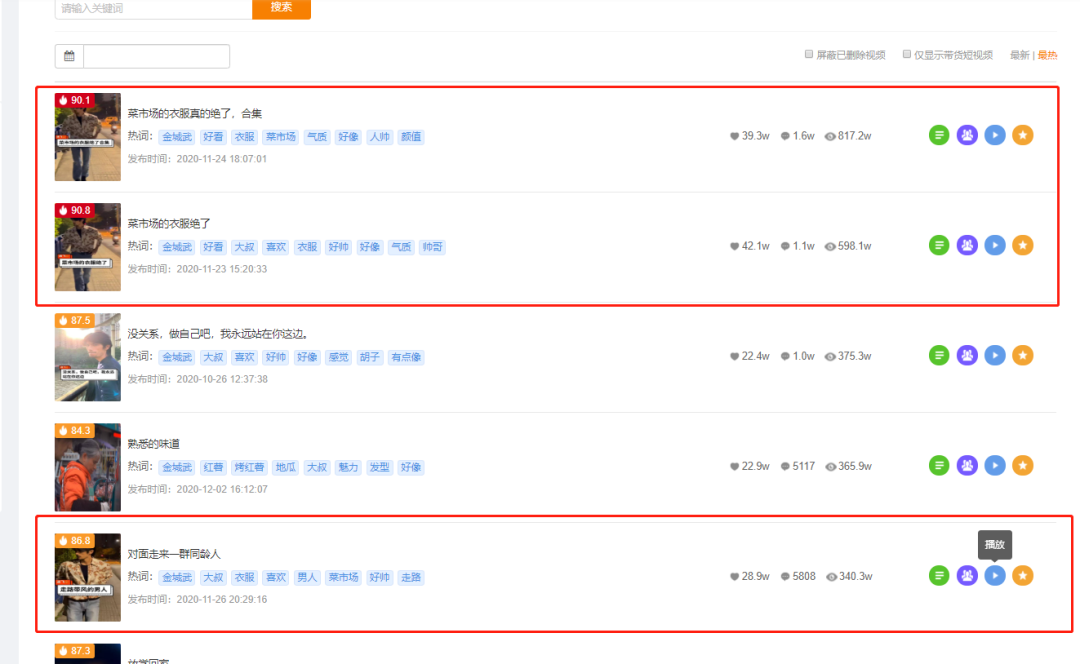
Task: Click orange star icon in the 87.5 row
Action: point(1023,355)
